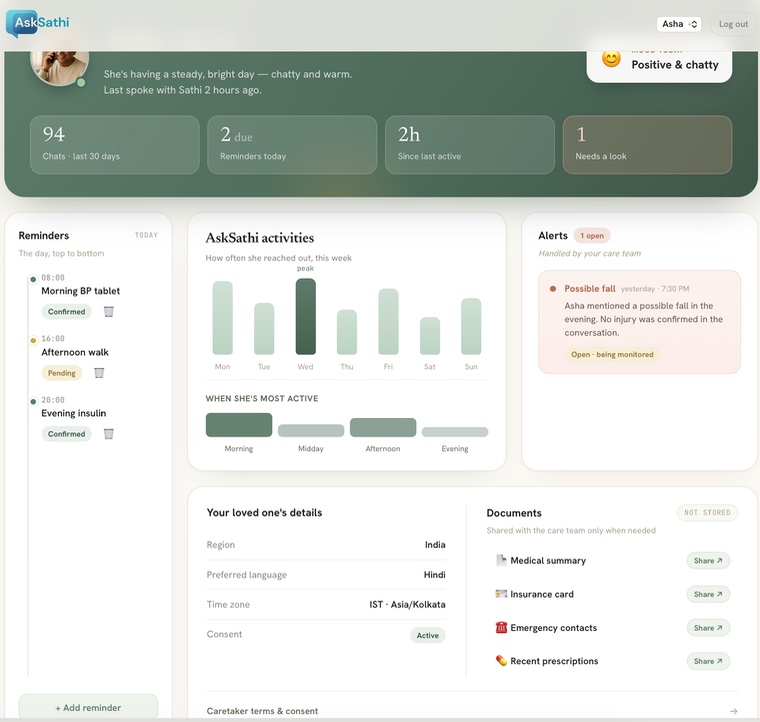Screen dimensions: 760x722
Task: Click the Tue activity bar
Action: click(x=264, y=329)
